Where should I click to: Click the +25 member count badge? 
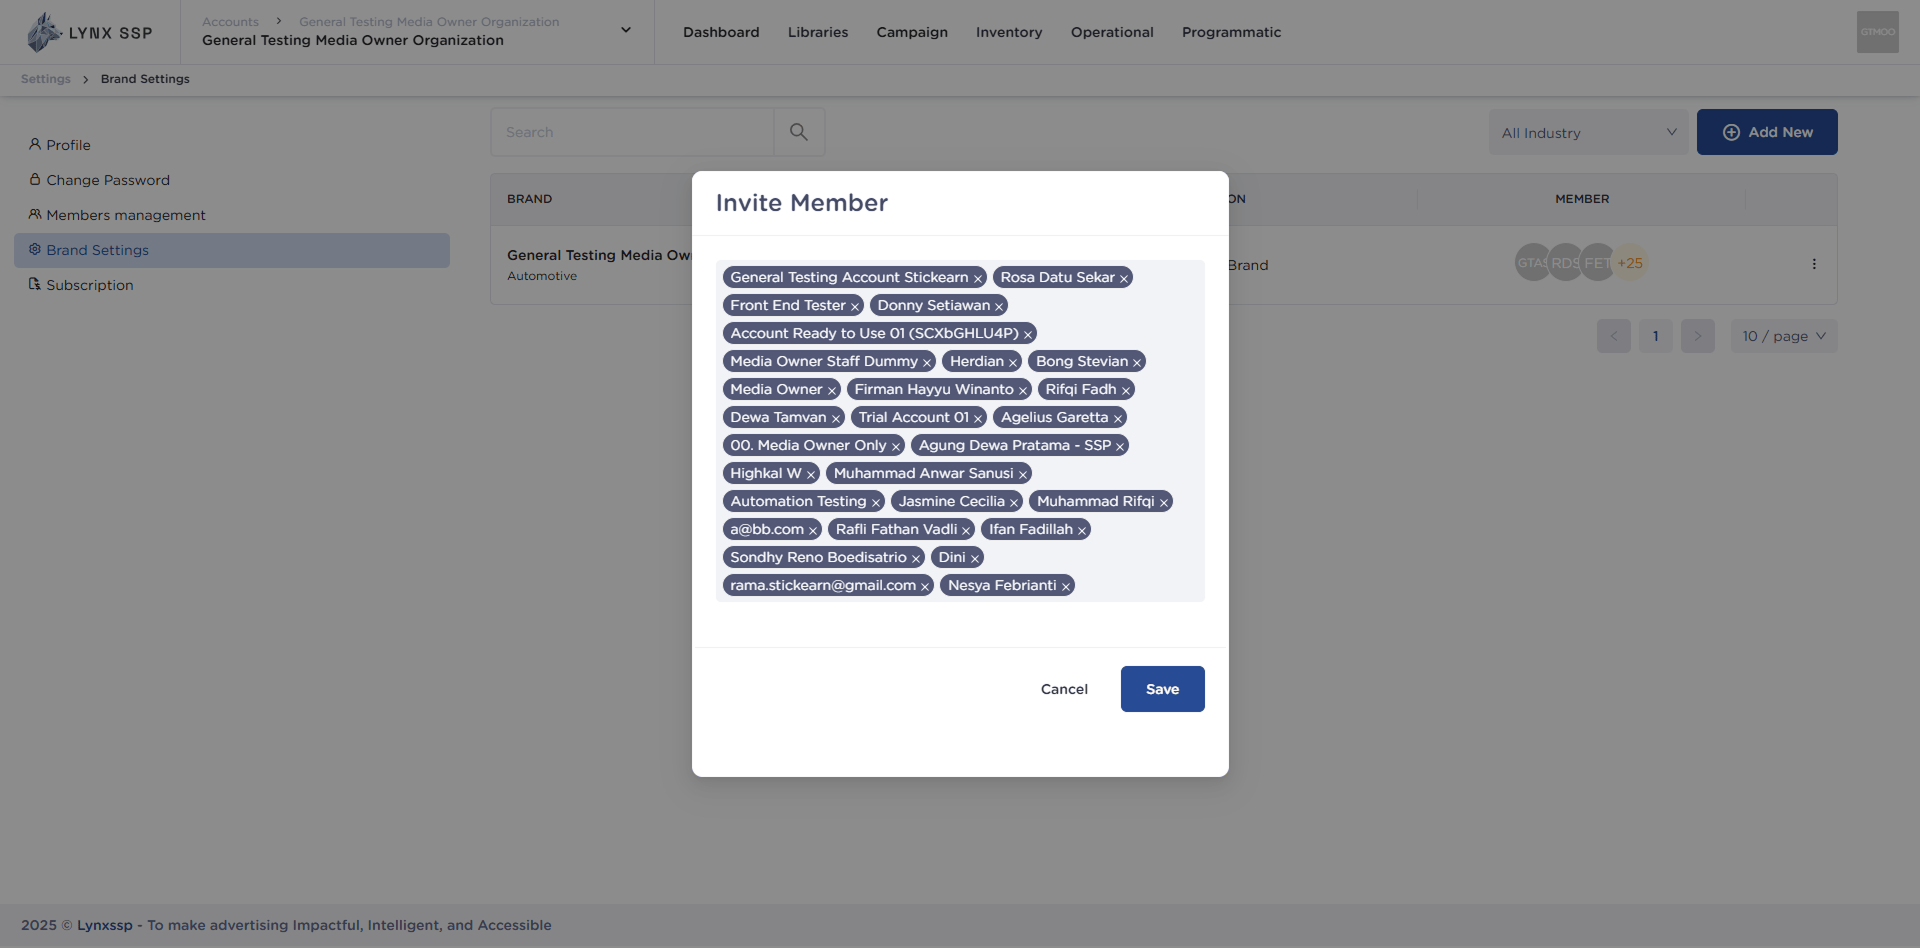click(1630, 263)
